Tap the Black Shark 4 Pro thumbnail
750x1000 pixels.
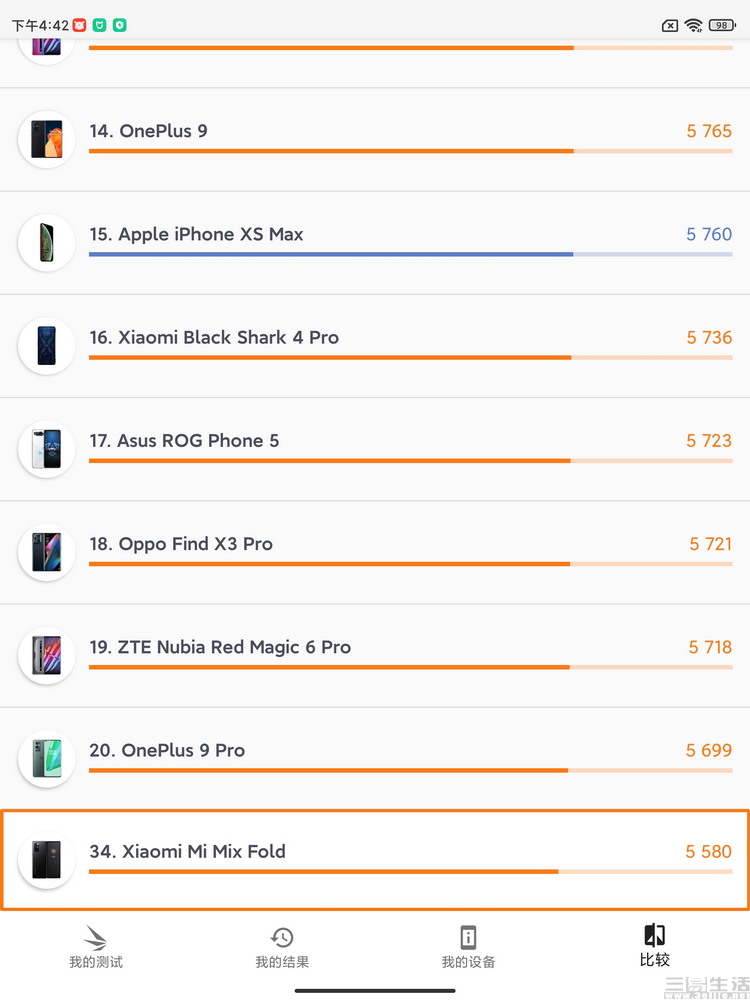[x=47, y=346]
